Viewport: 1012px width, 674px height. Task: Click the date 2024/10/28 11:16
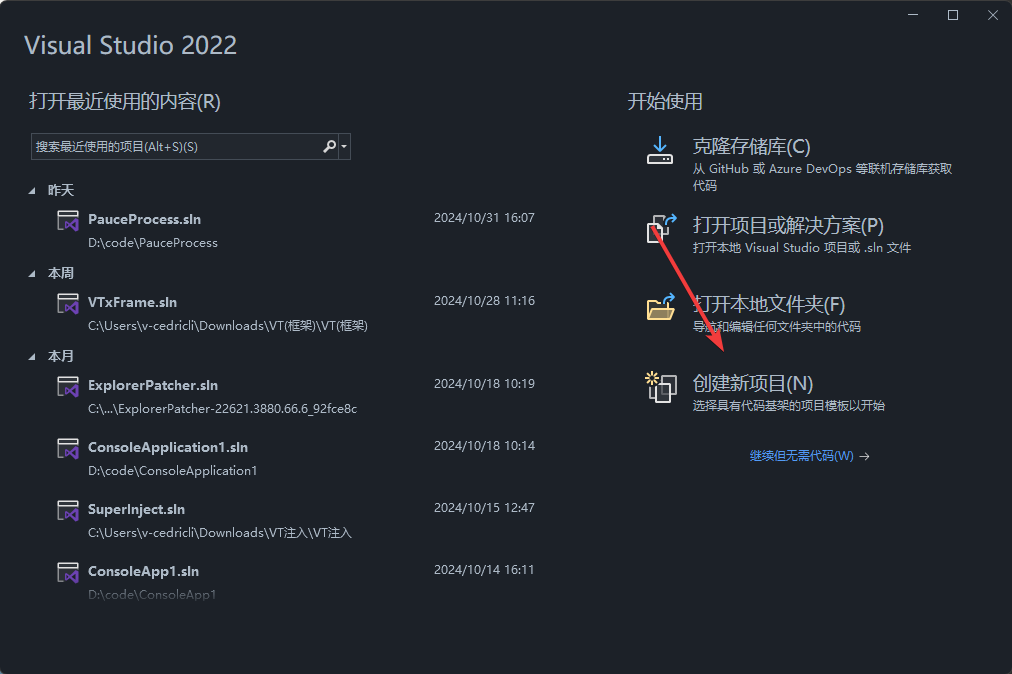click(x=484, y=301)
